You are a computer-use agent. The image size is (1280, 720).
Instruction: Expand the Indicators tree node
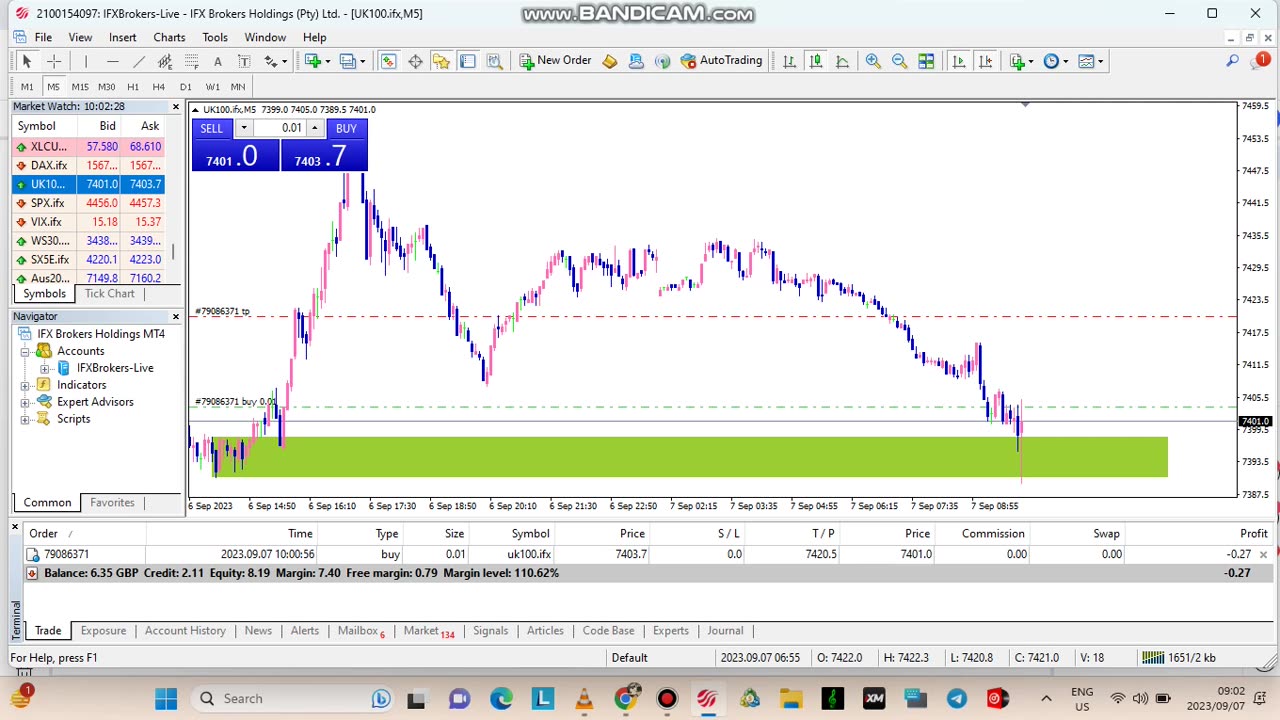[25, 385]
